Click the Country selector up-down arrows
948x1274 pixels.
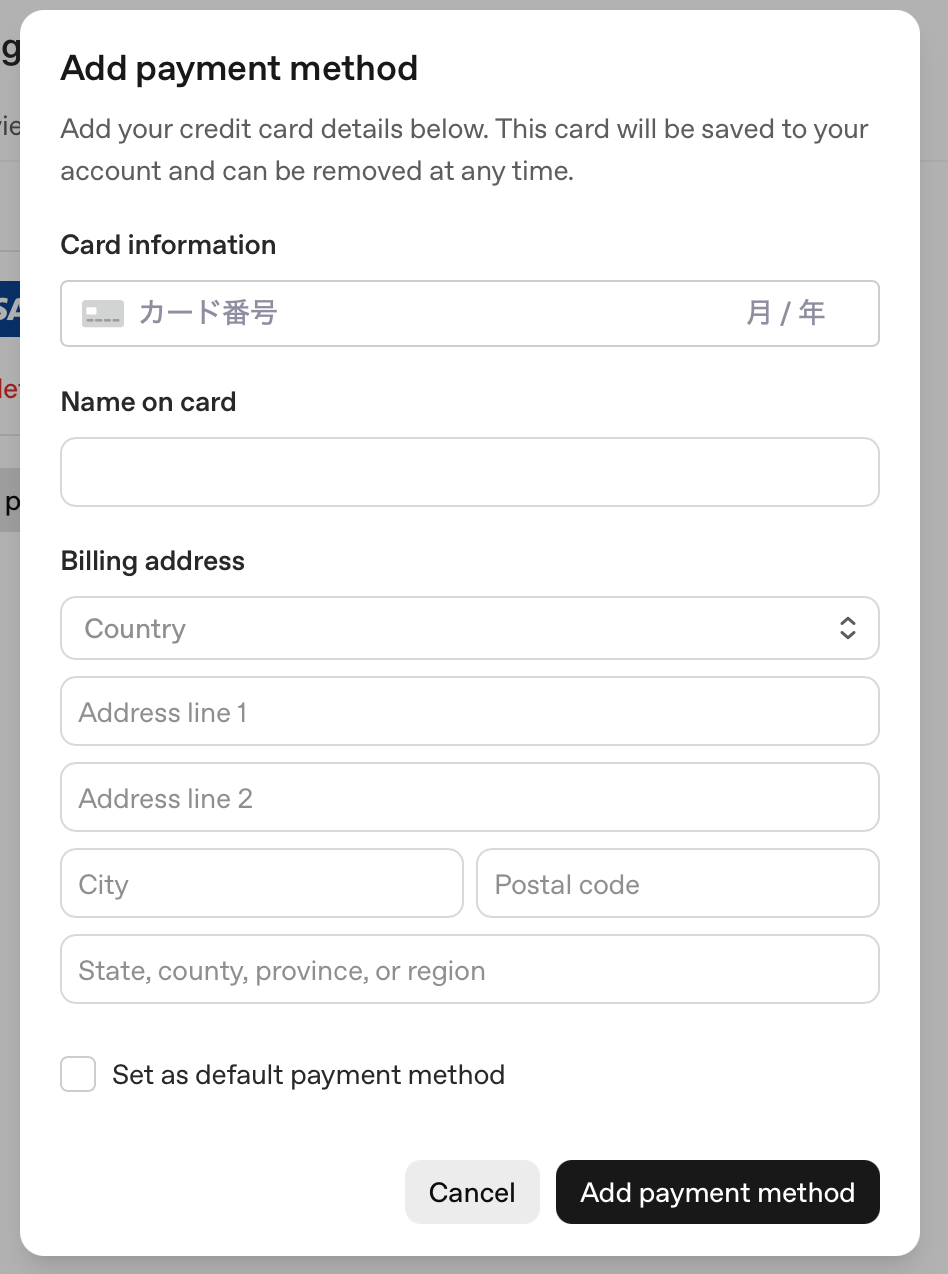click(x=847, y=628)
